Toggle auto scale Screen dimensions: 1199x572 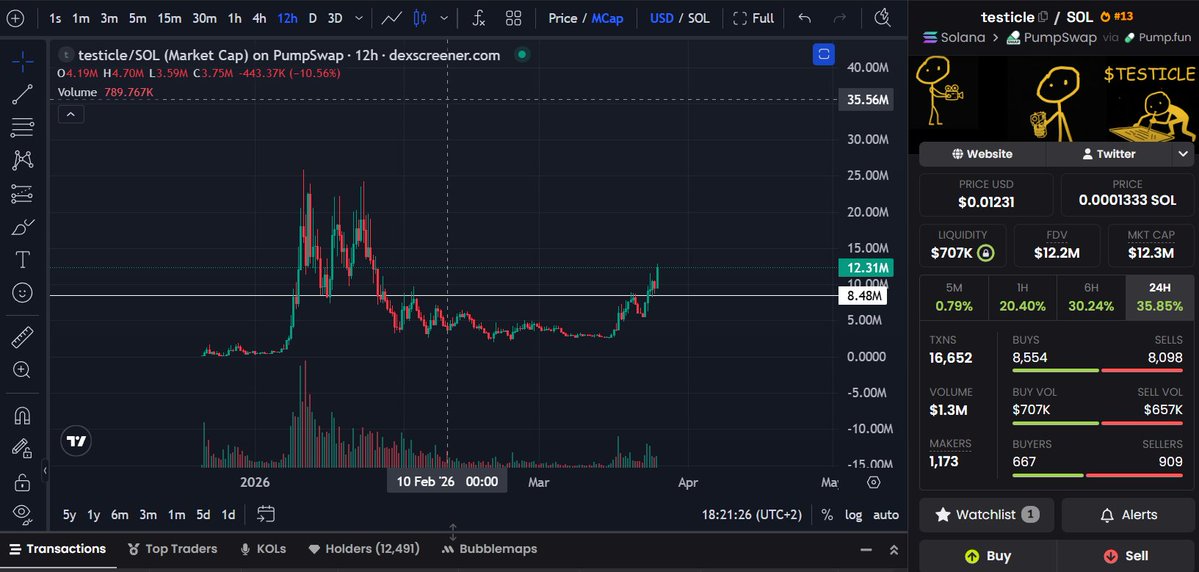coord(886,515)
